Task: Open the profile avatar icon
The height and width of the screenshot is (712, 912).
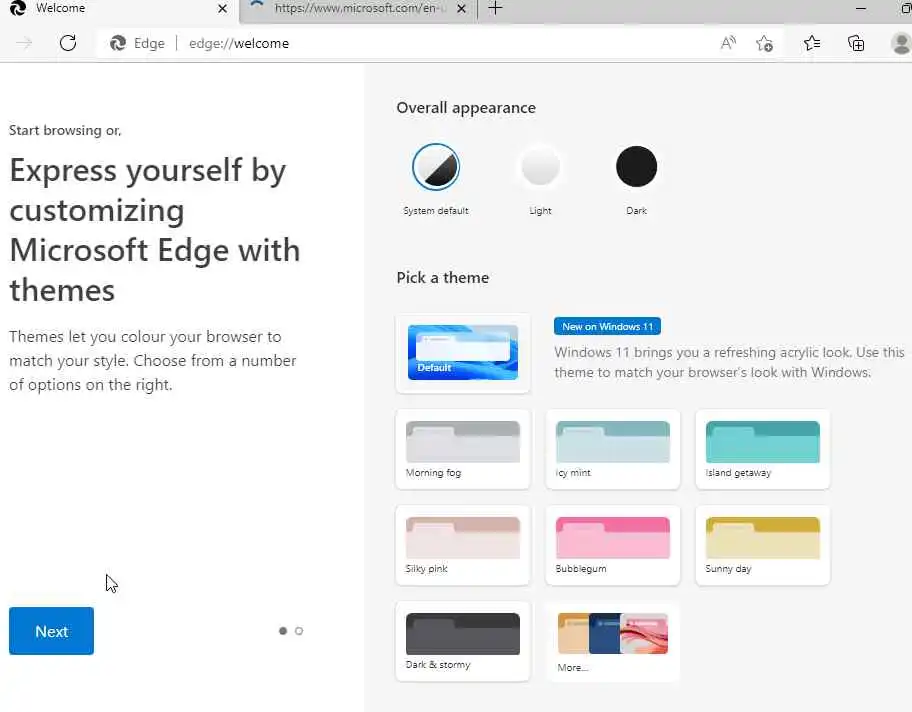Action: [x=901, y=43]
